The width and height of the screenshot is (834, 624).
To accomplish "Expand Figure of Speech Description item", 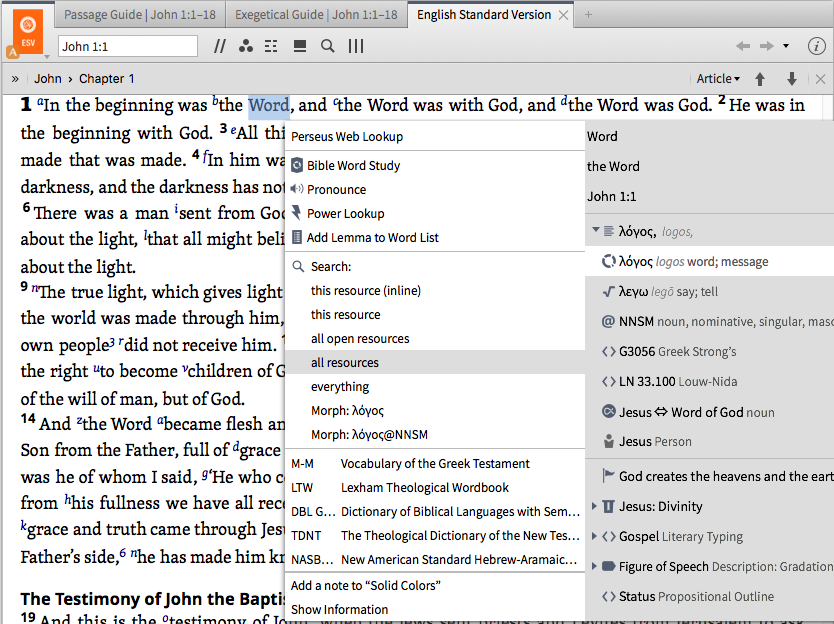I will click(x=595, y=566).
